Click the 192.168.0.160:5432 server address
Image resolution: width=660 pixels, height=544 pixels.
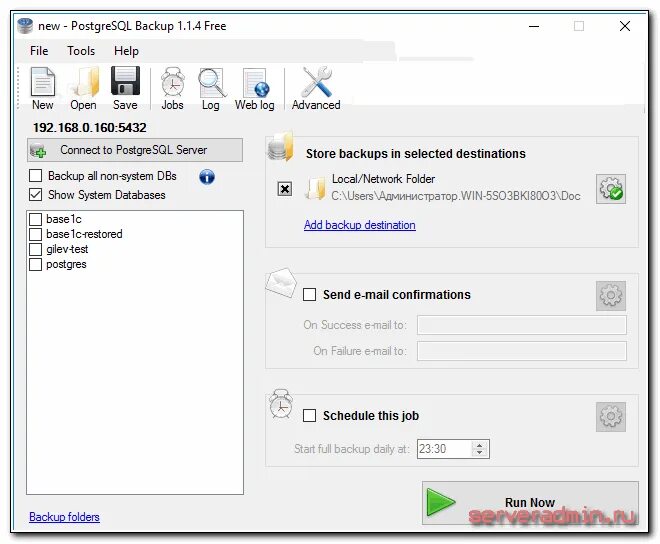90,128
